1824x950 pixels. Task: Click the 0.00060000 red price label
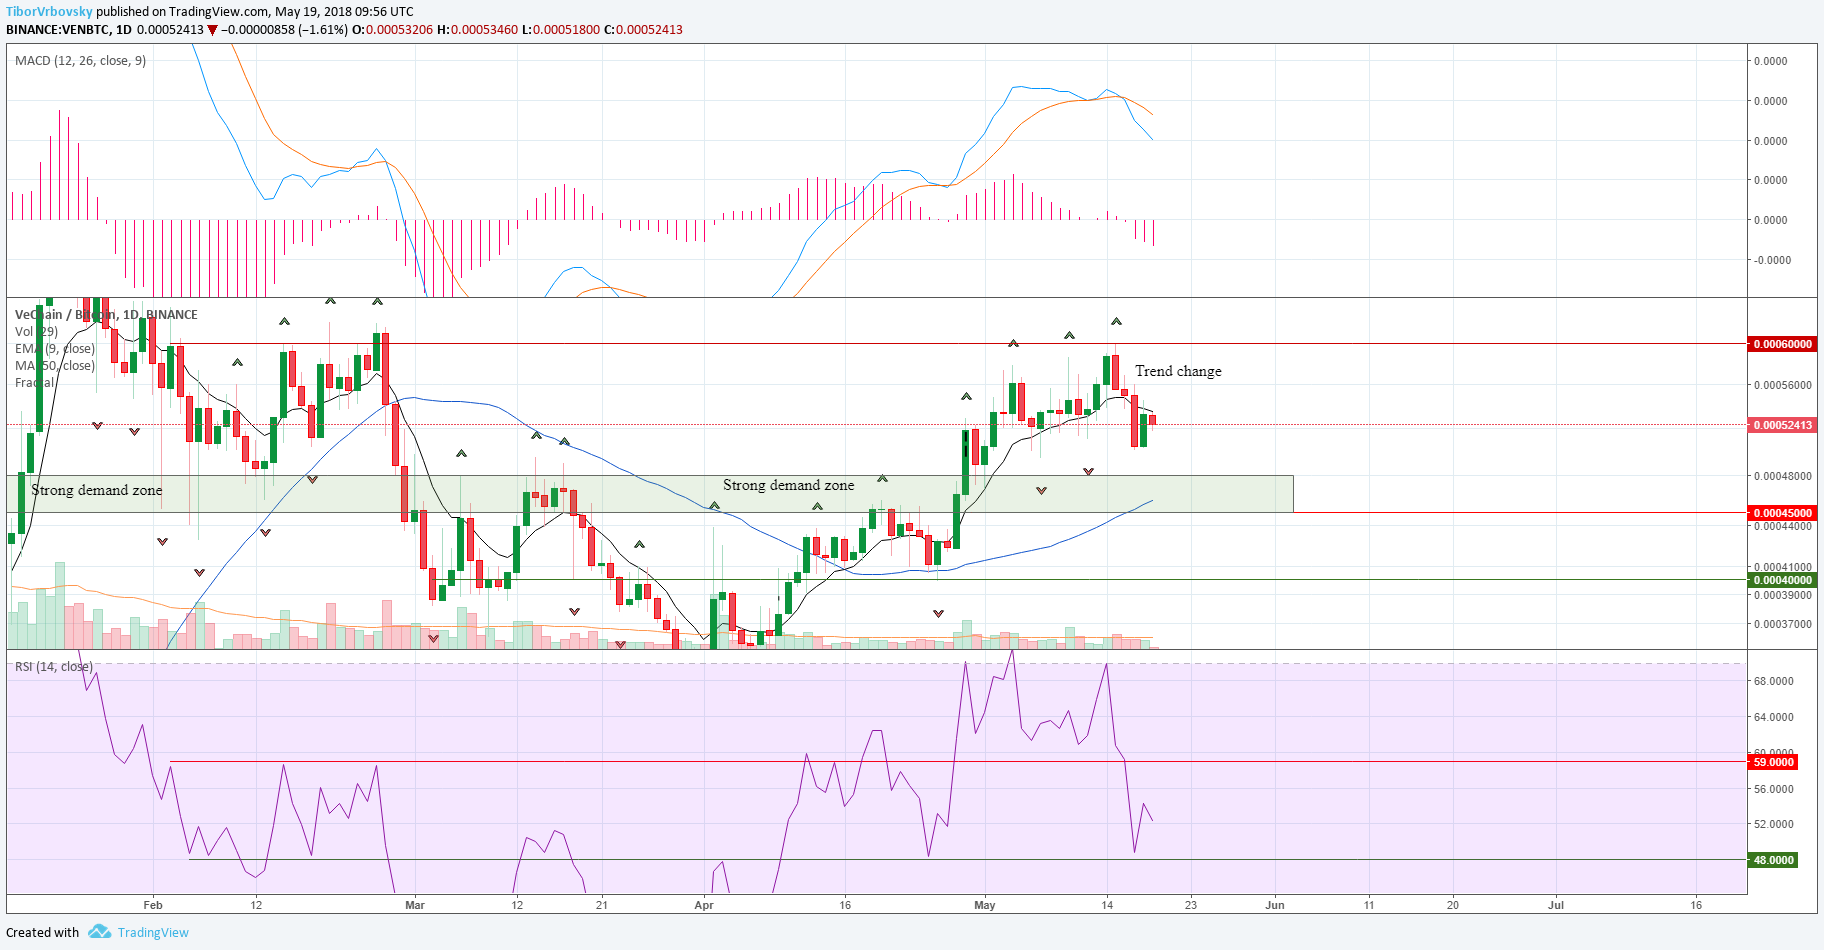click(1781, 344)
